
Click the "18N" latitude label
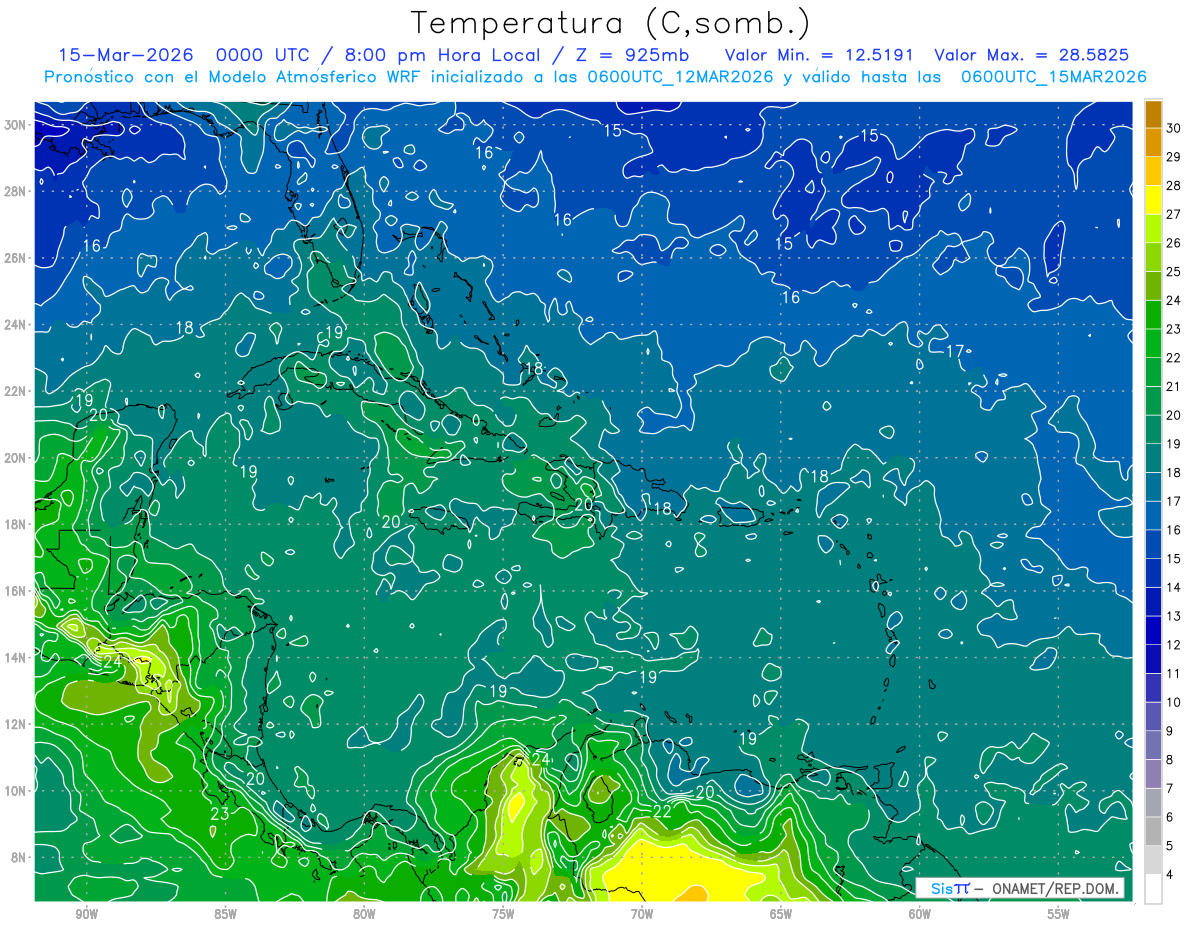coord(17,524)
